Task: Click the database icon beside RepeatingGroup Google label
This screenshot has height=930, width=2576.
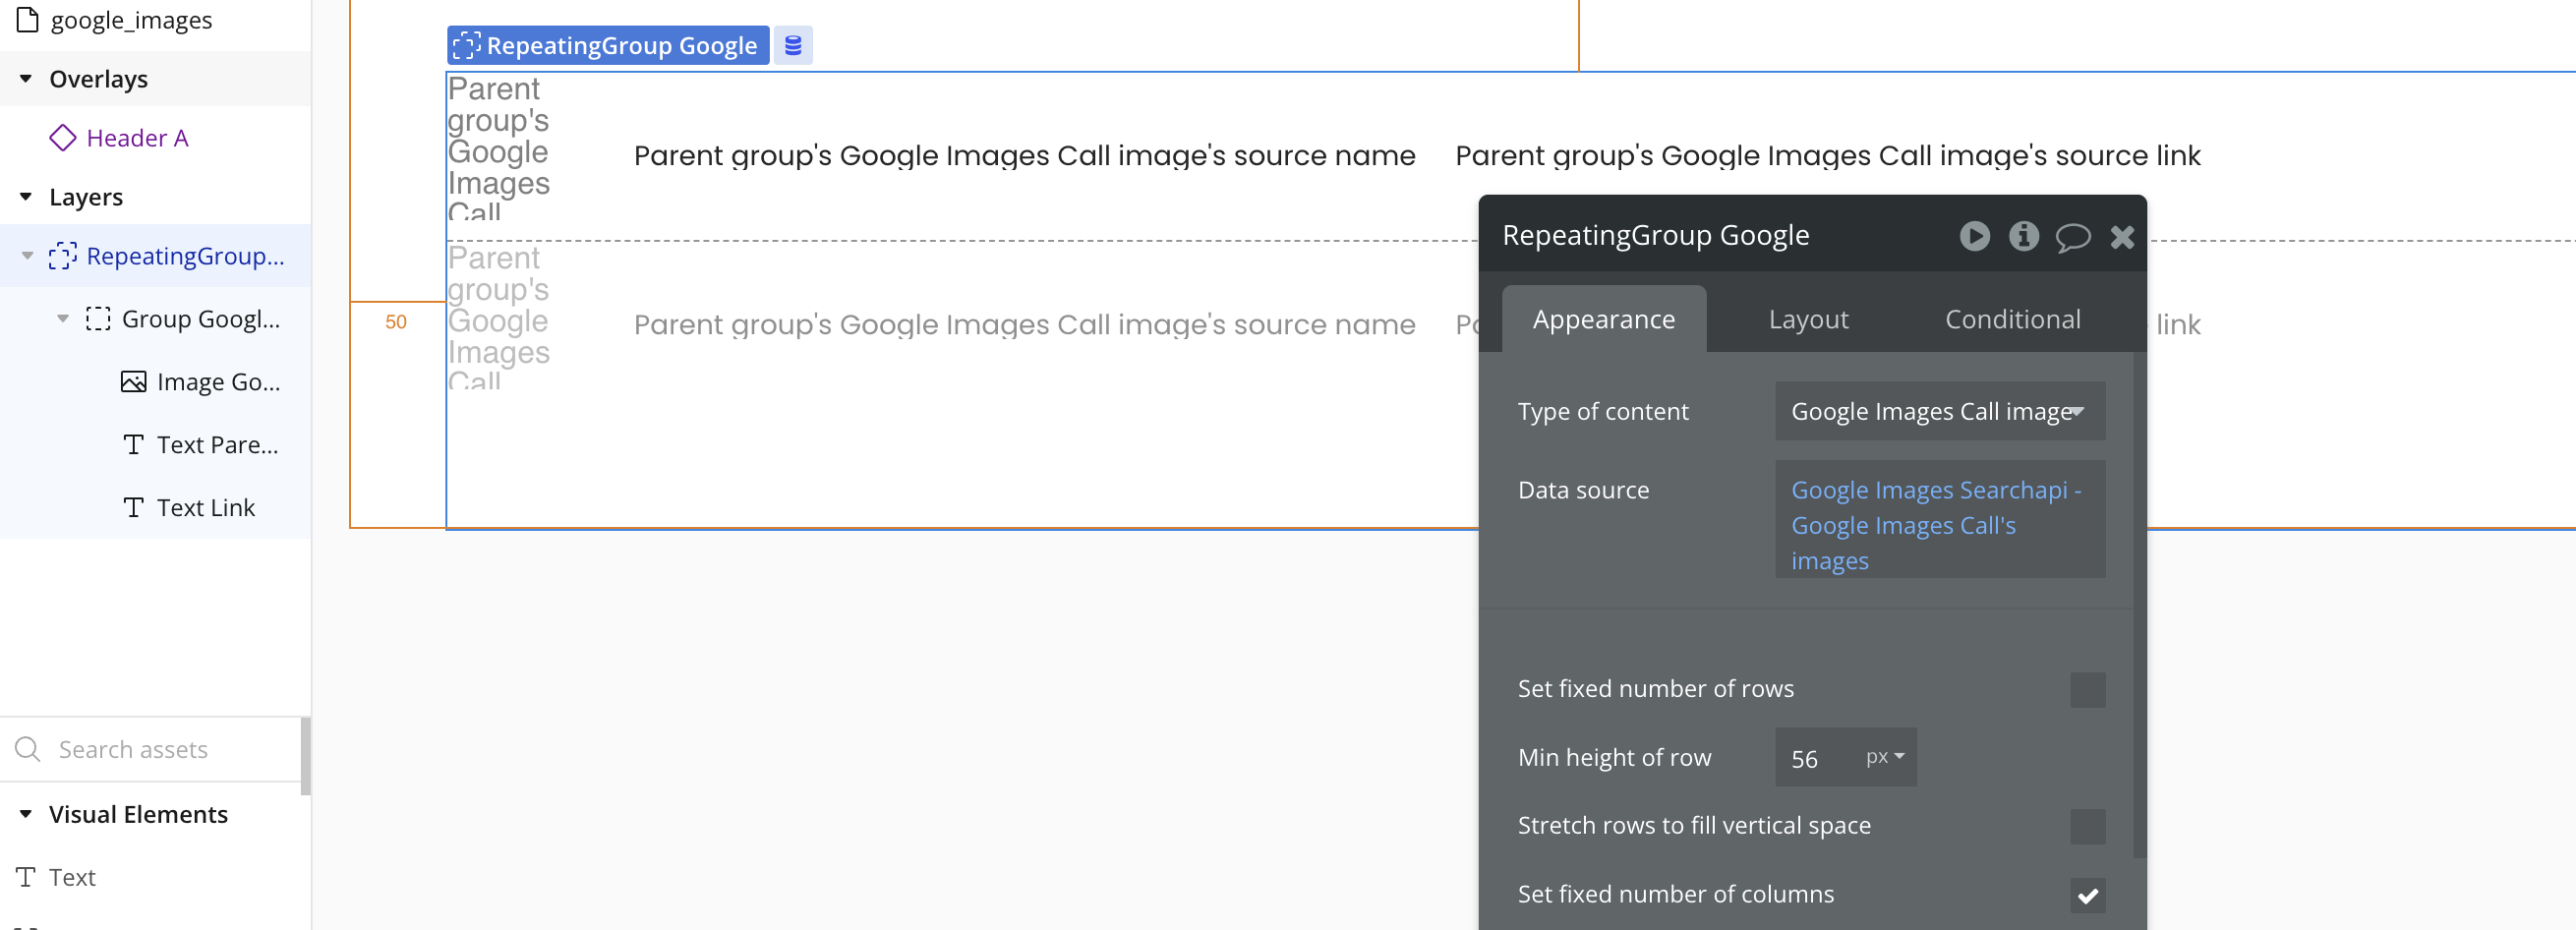Action: pyautogui.click(x=792, y=46)
